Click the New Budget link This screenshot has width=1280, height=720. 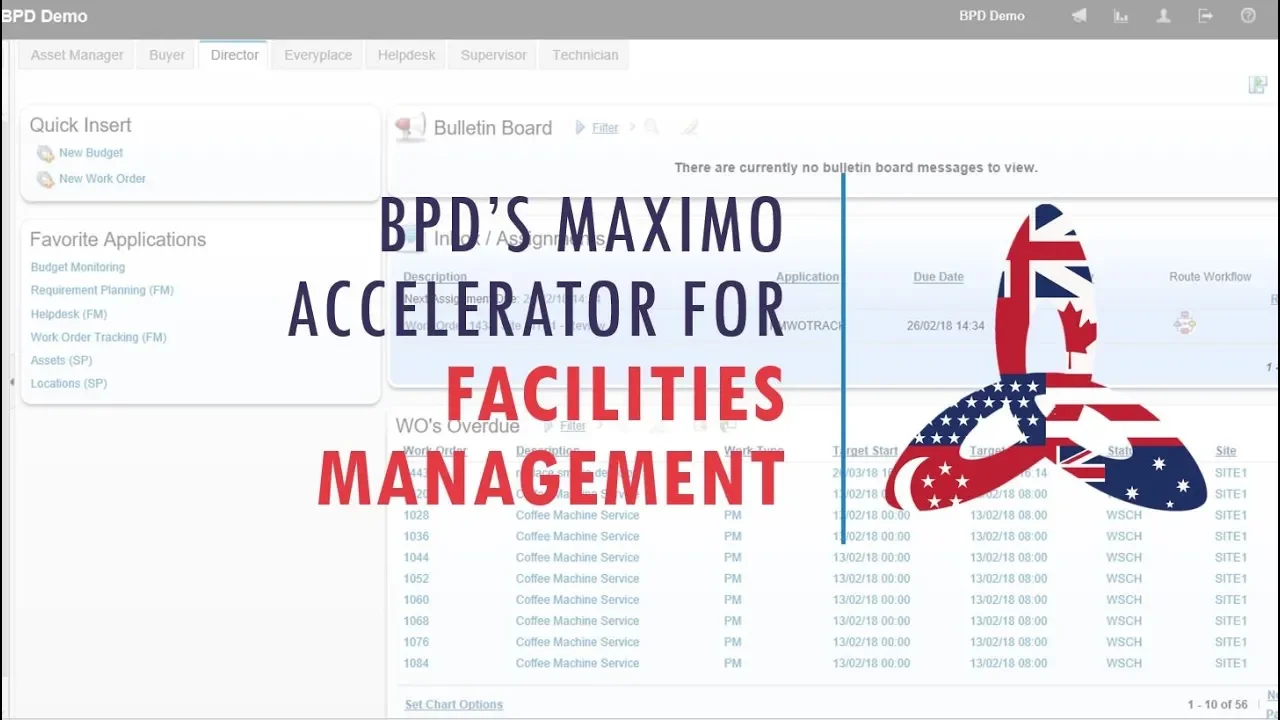coord(91,153)
